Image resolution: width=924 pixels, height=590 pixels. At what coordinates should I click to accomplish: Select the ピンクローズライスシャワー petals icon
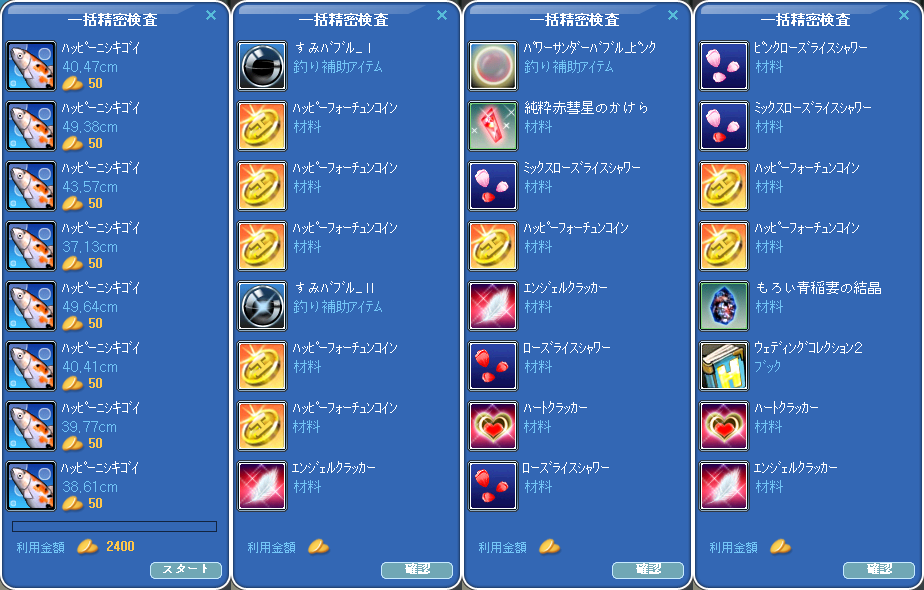(x=724, y=66)
